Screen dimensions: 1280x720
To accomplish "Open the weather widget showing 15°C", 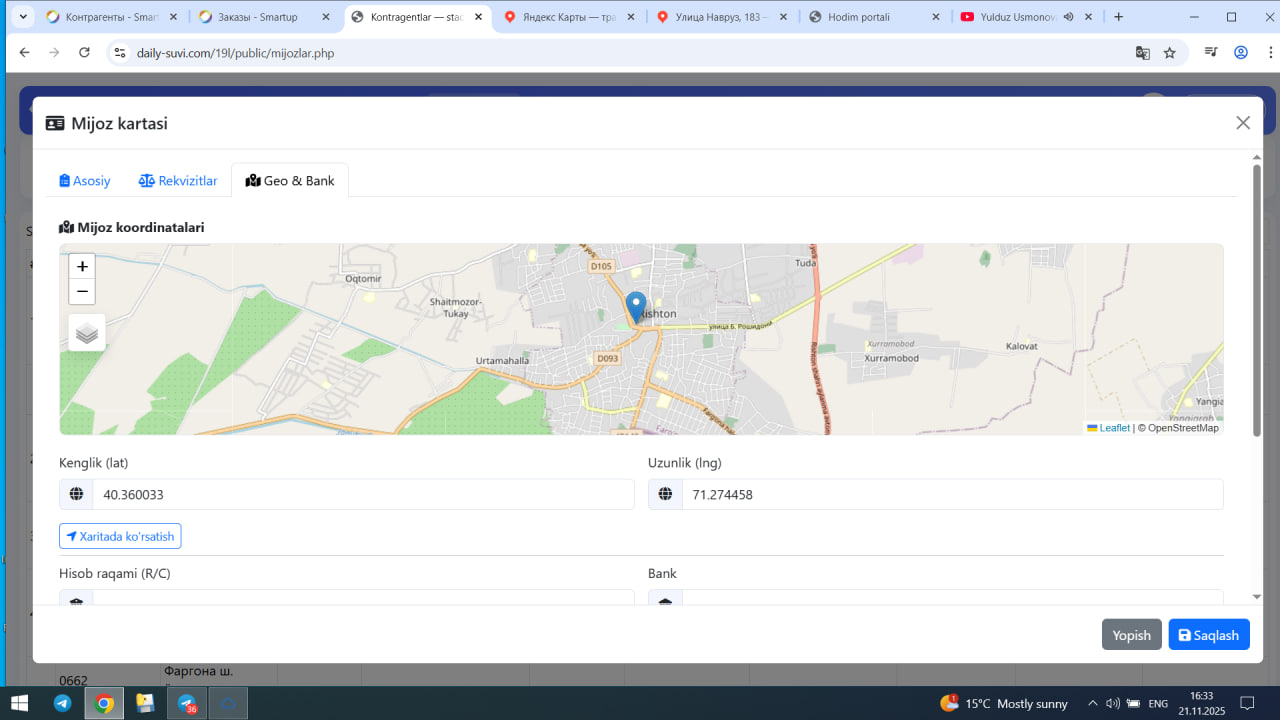I will coord(1004,704).
